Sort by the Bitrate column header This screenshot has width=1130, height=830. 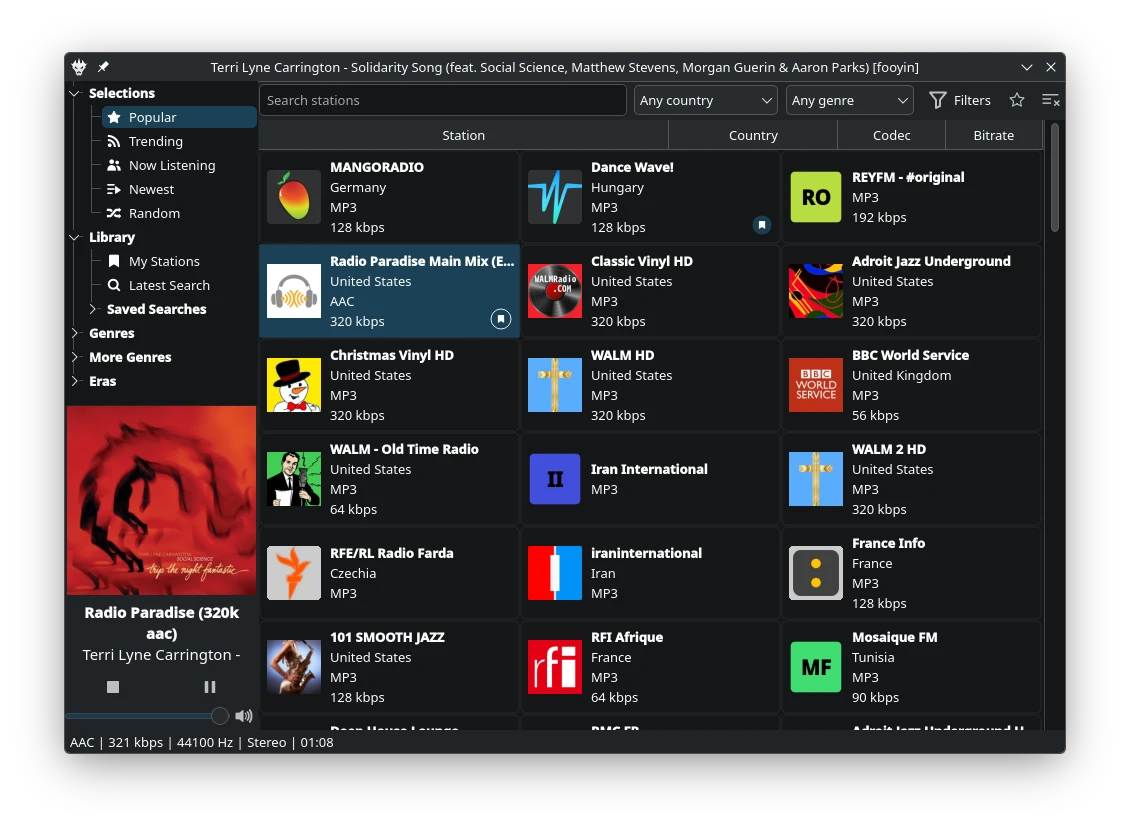994,135
